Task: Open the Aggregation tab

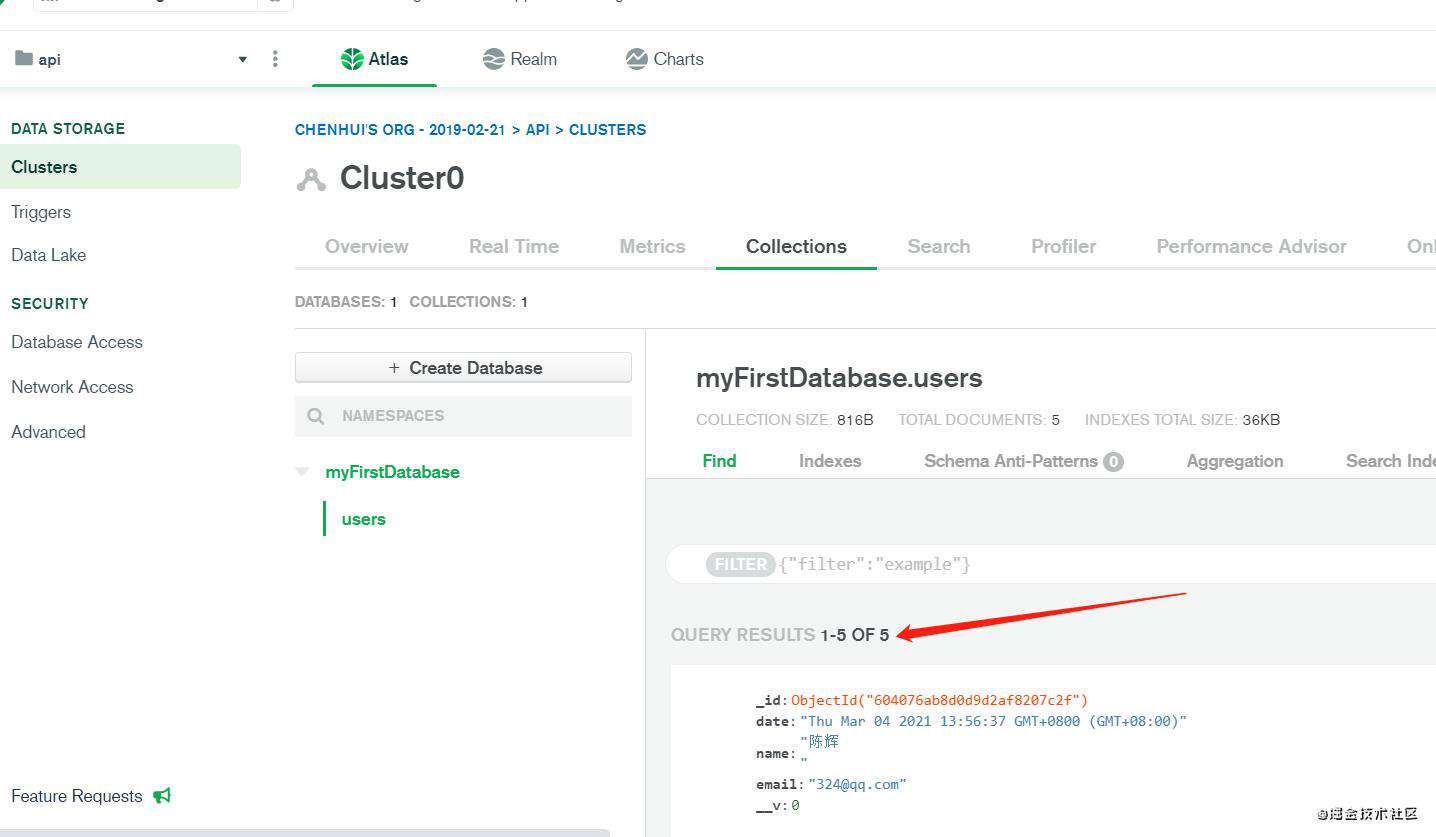Action: tap(1235, 461)
